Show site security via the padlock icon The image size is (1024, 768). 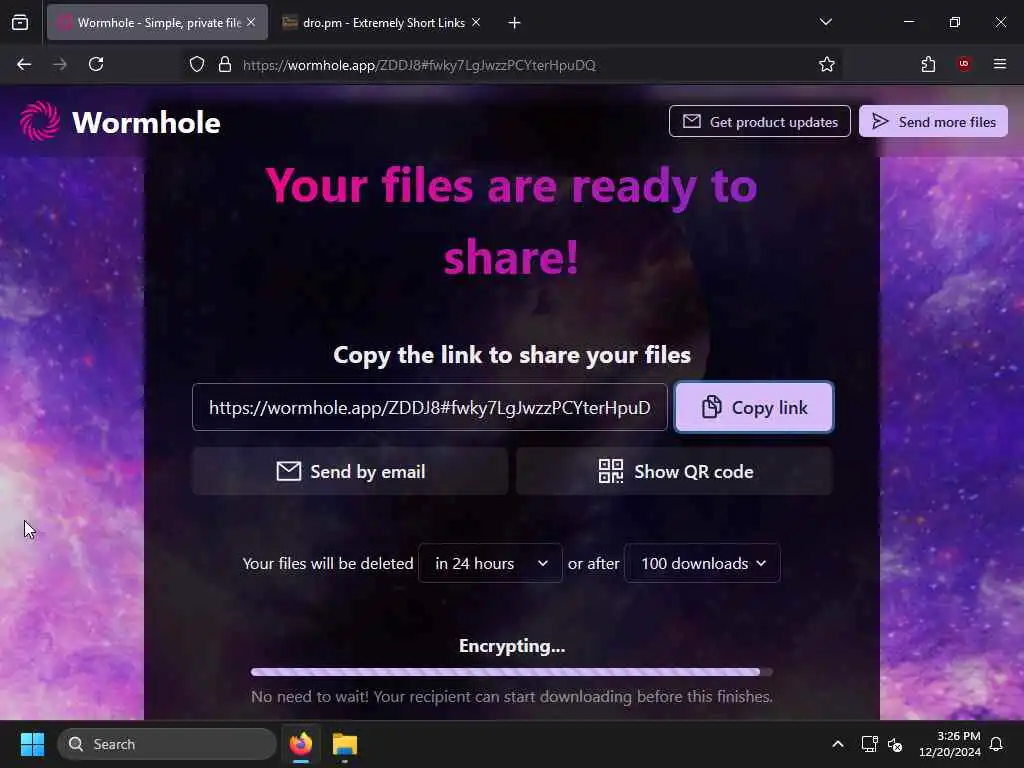(225, 65)
